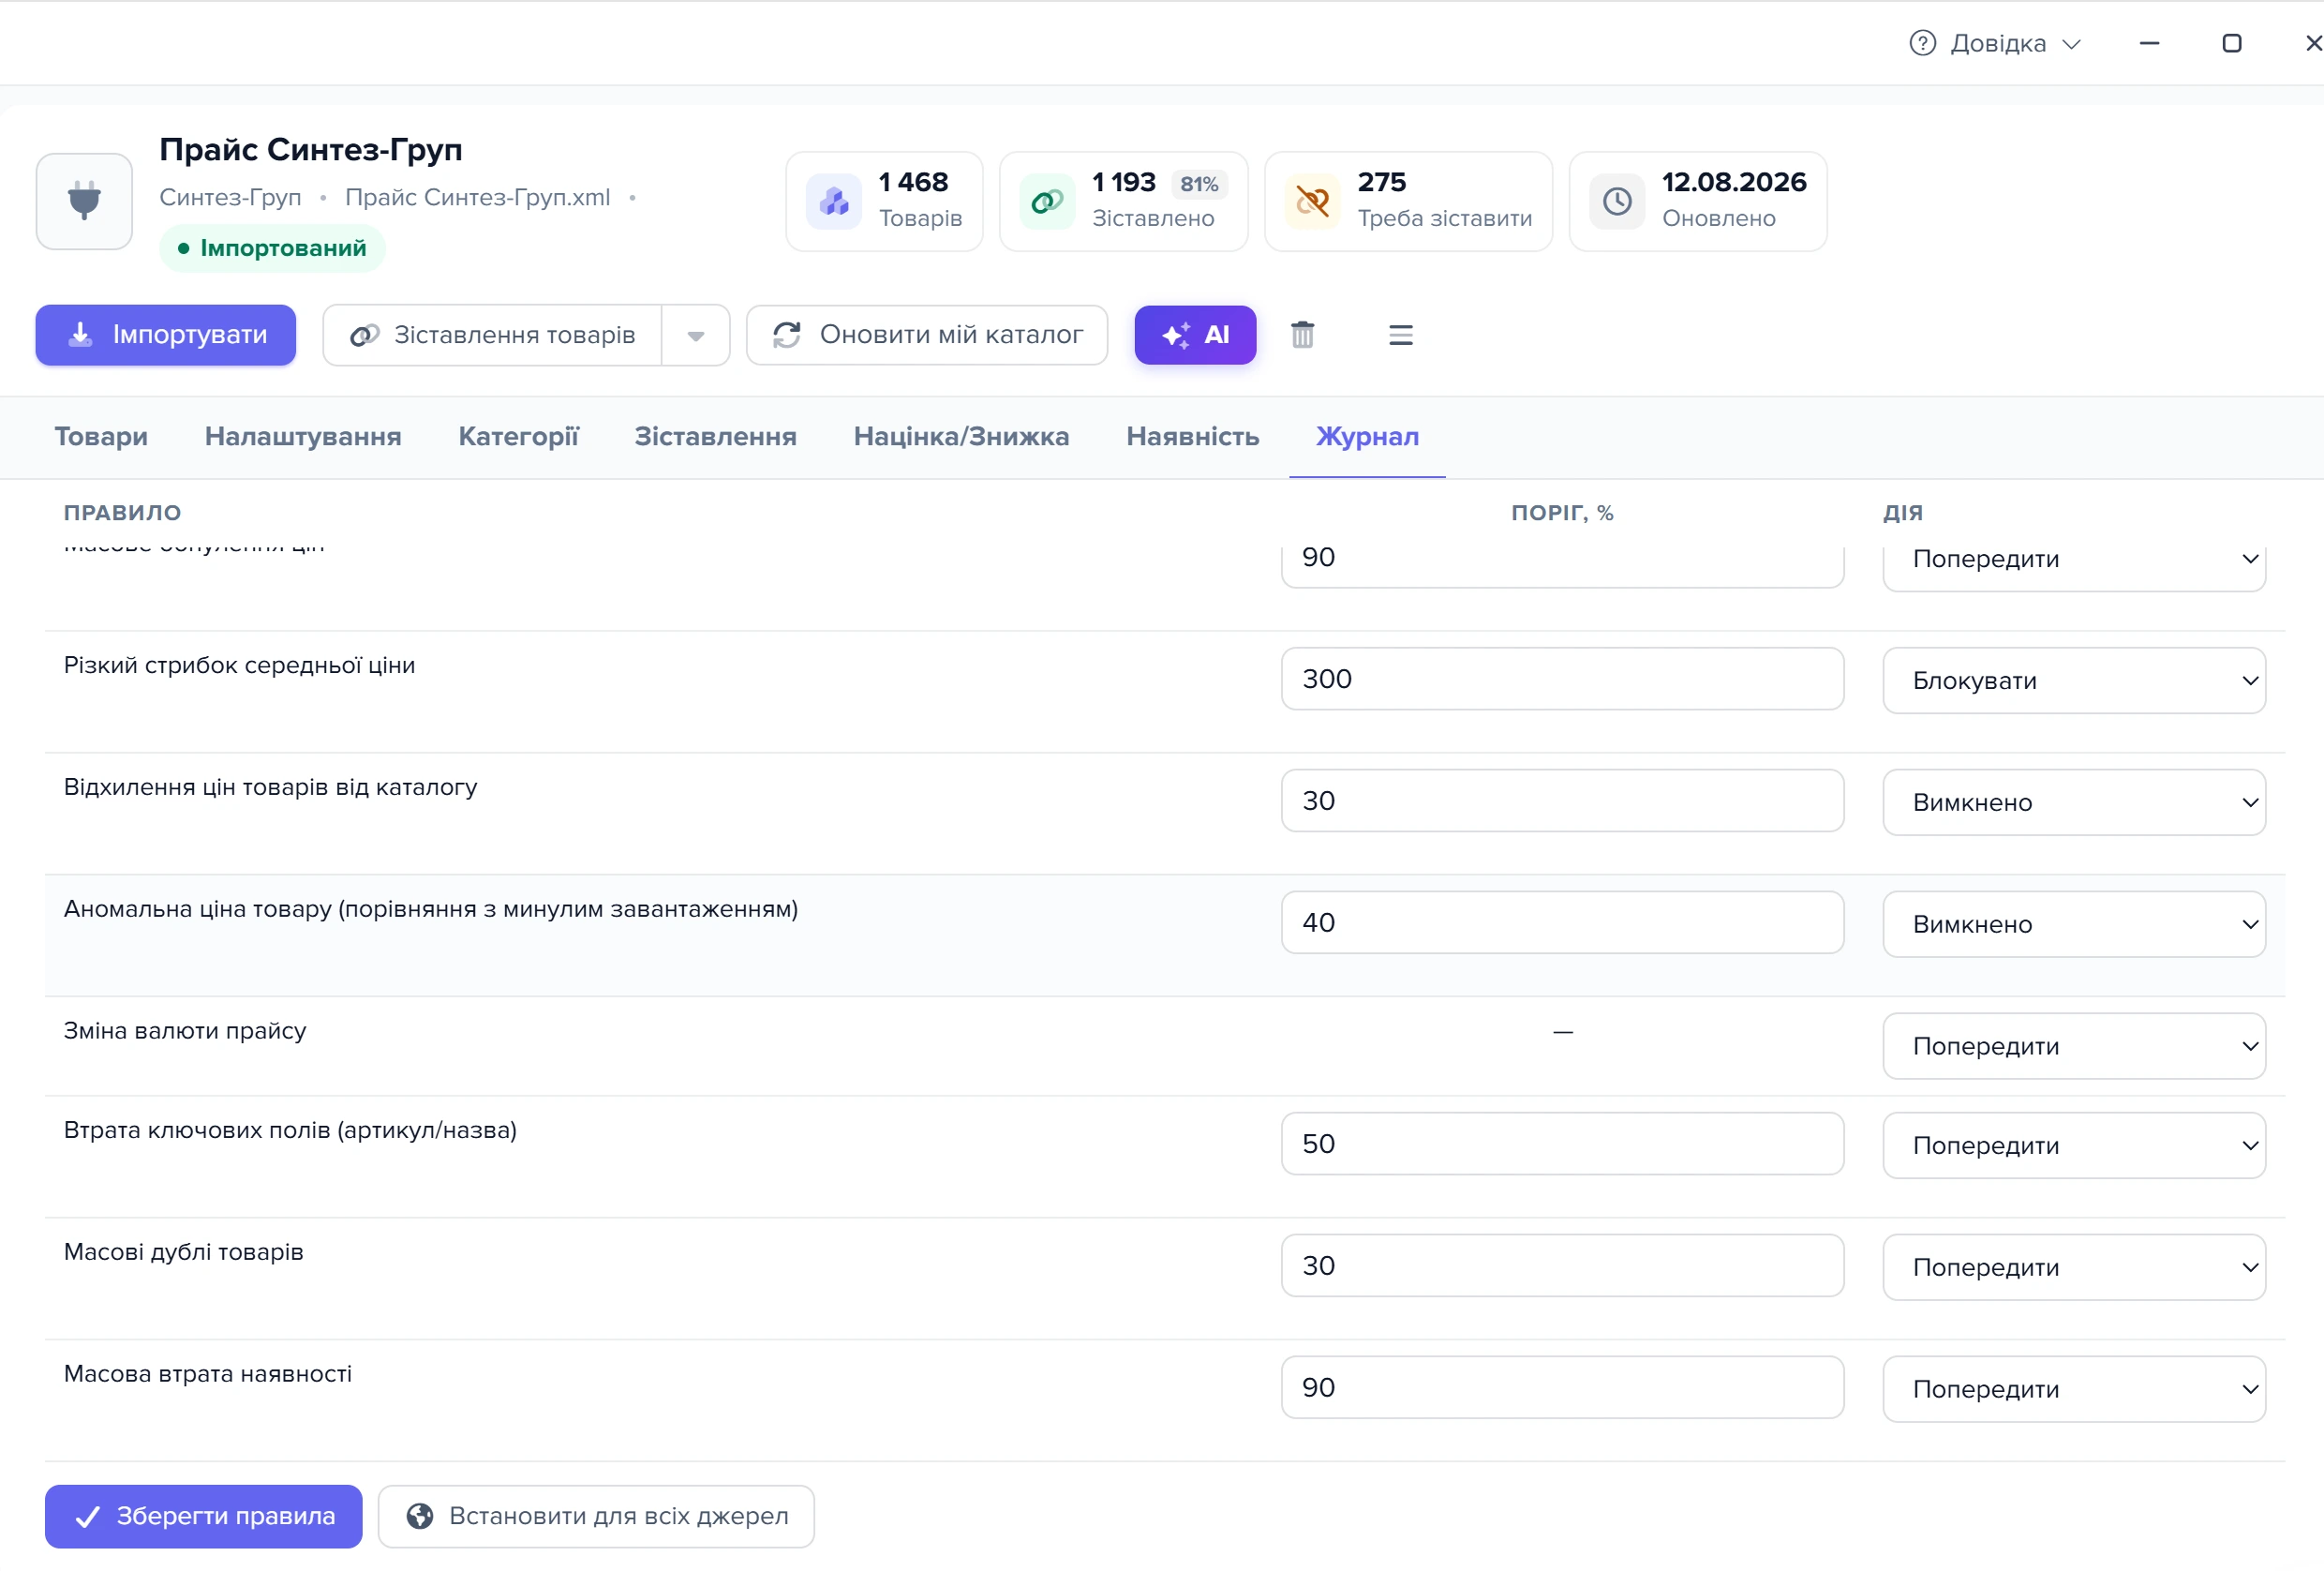Click the products cubes icon
Image resolution: width=2324 pixels, height=1571 pixels.
pyautogui.click(x=834, y=202)
